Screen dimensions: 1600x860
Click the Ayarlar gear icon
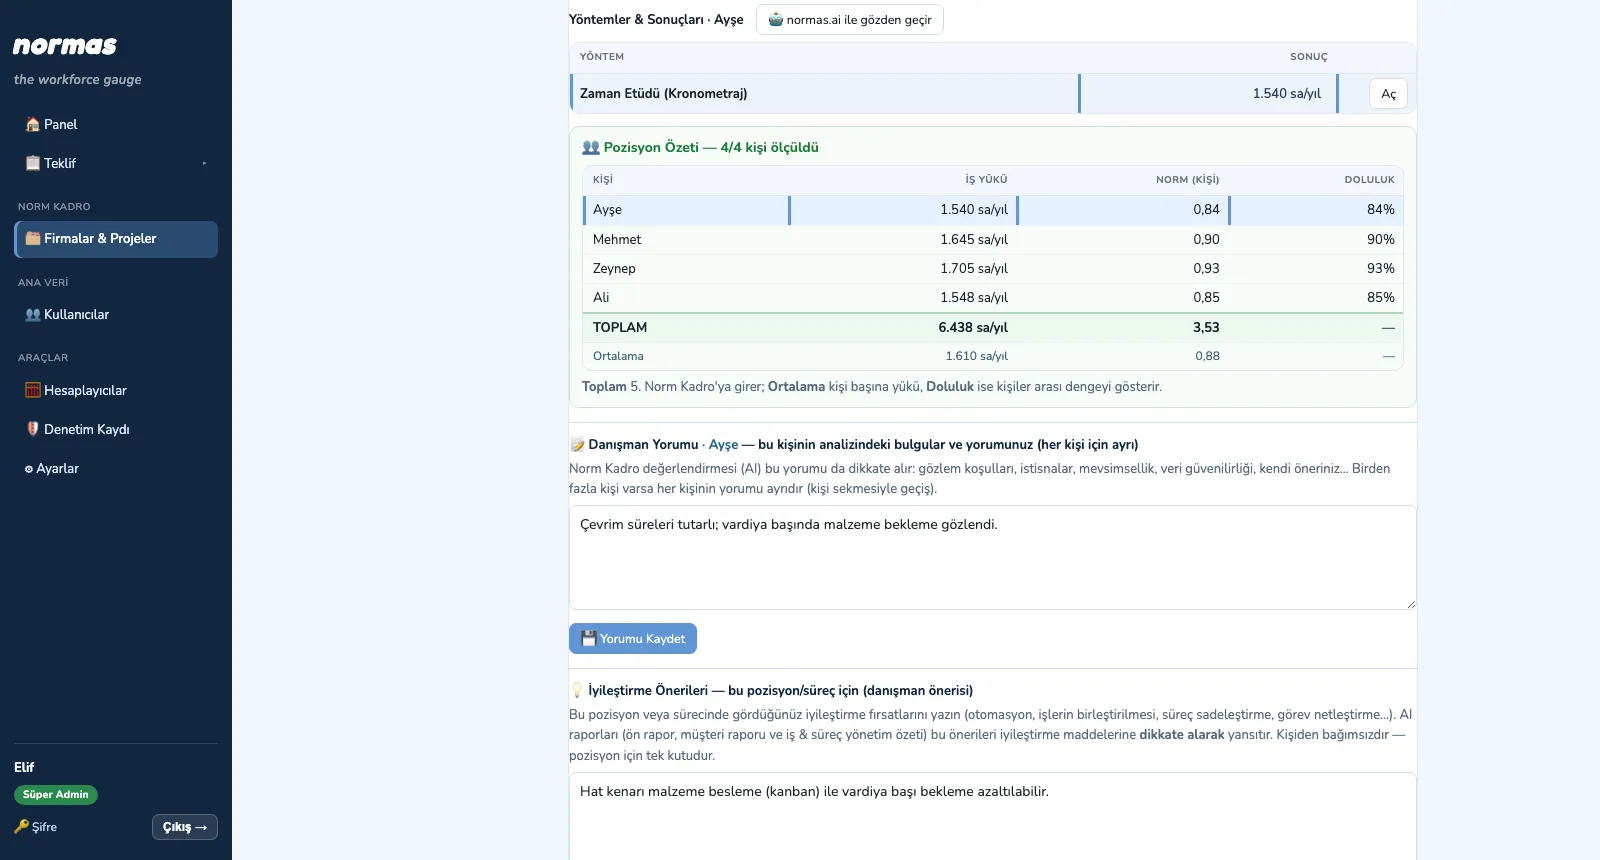[29, 469]
